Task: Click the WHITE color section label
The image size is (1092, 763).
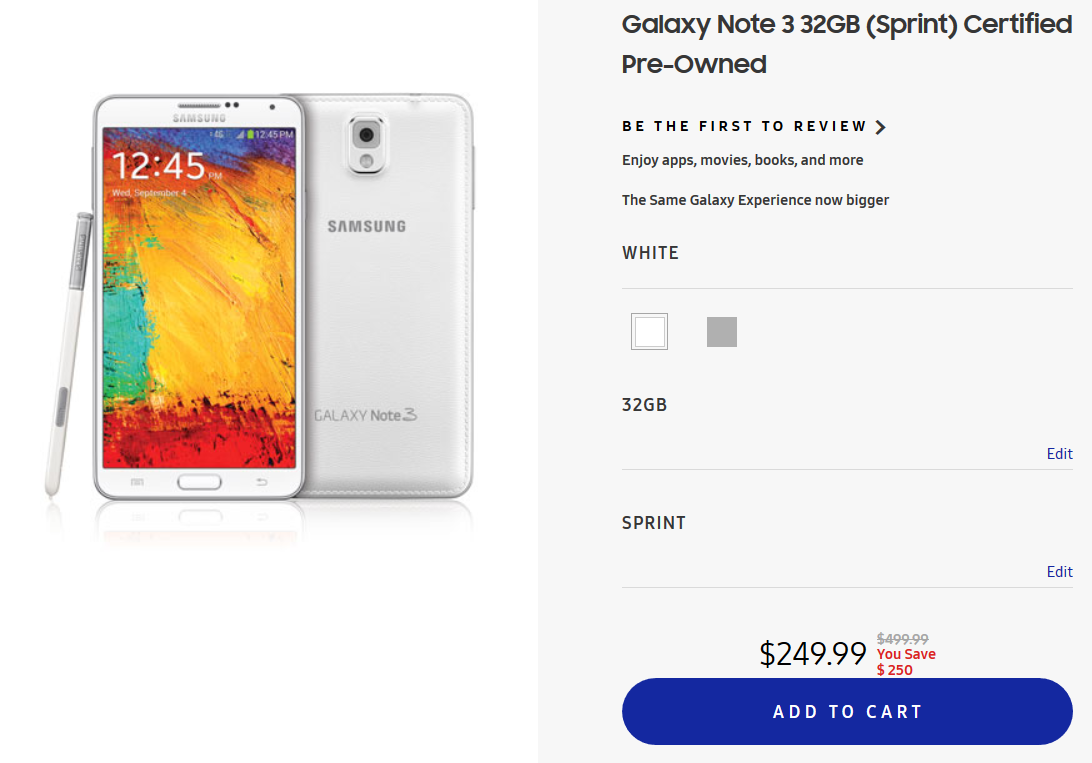Action: pyautogui.click(x=650, y=252)
